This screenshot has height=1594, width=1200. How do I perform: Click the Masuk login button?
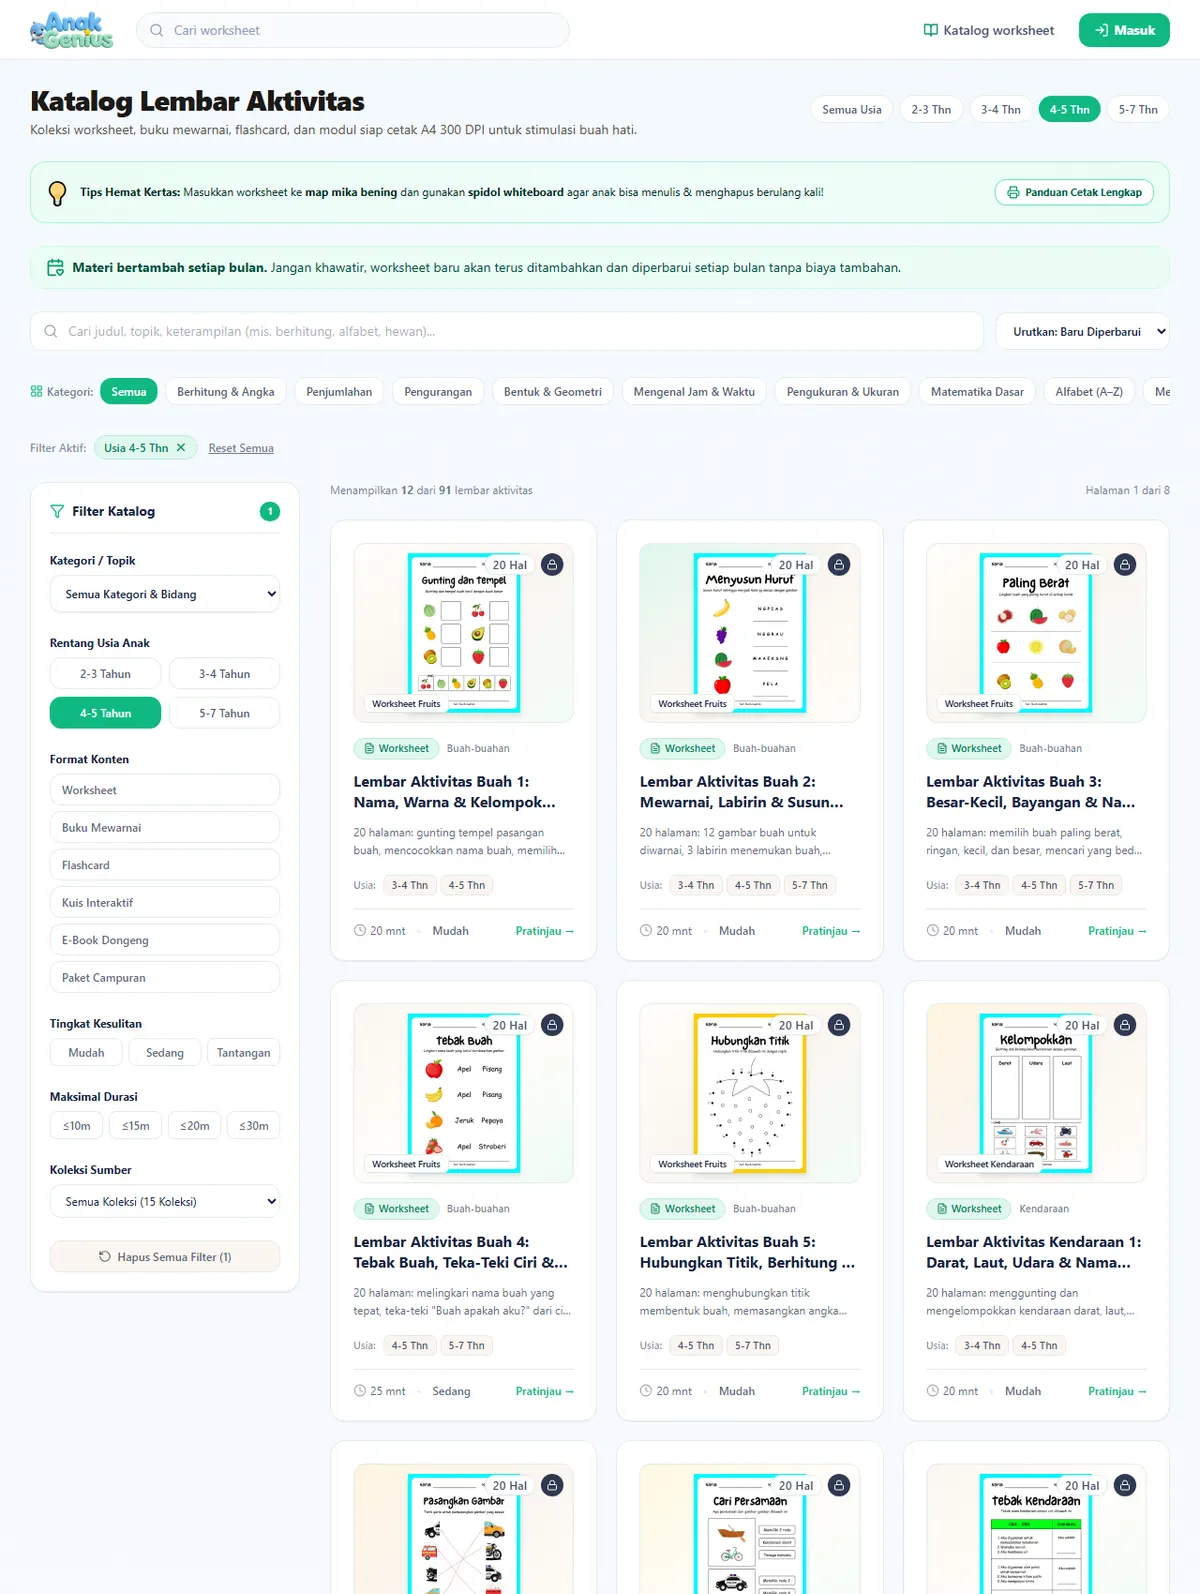click(1124, 30)
